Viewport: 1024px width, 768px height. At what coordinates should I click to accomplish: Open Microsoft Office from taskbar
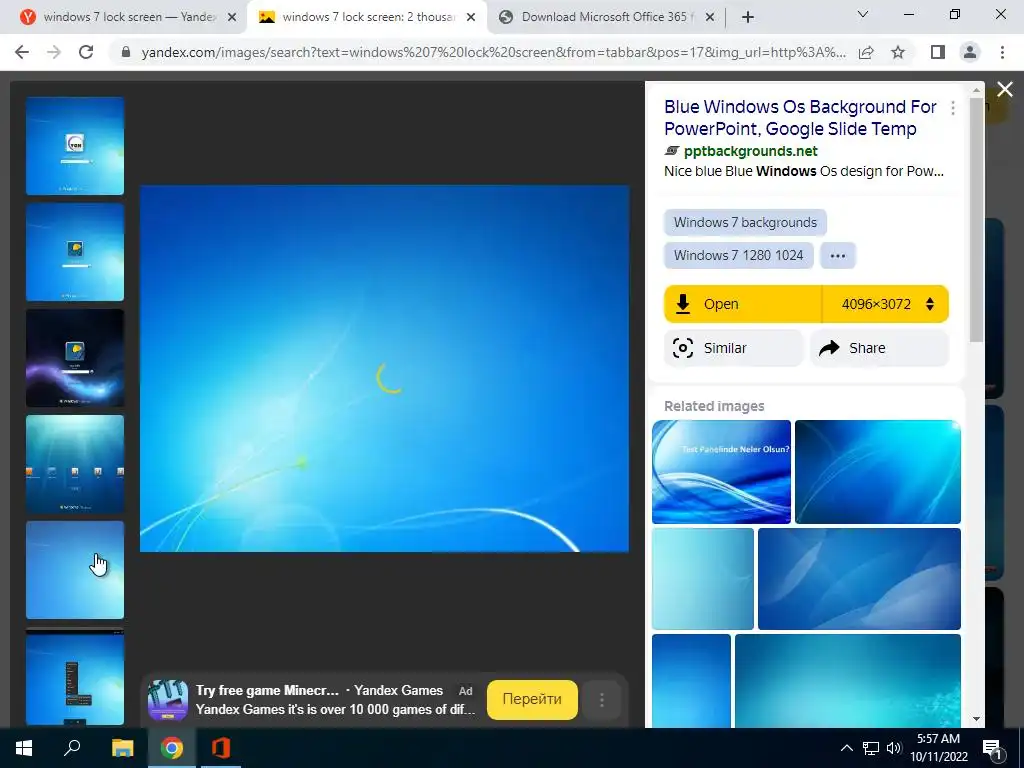221,748
